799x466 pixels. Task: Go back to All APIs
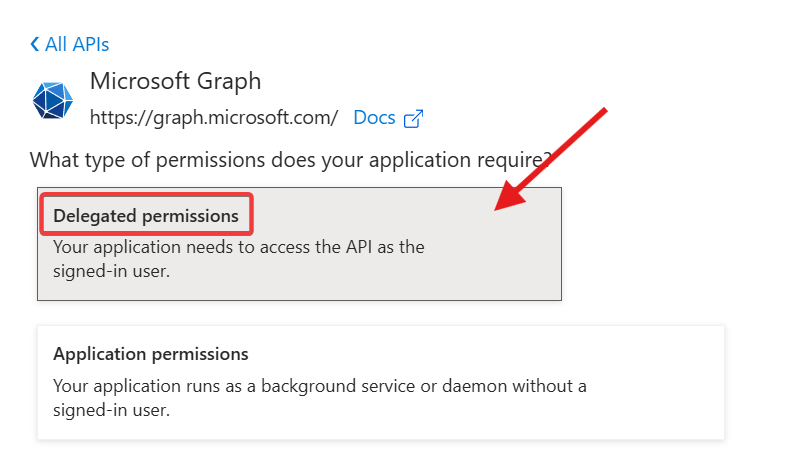click(x=69, y=44)
